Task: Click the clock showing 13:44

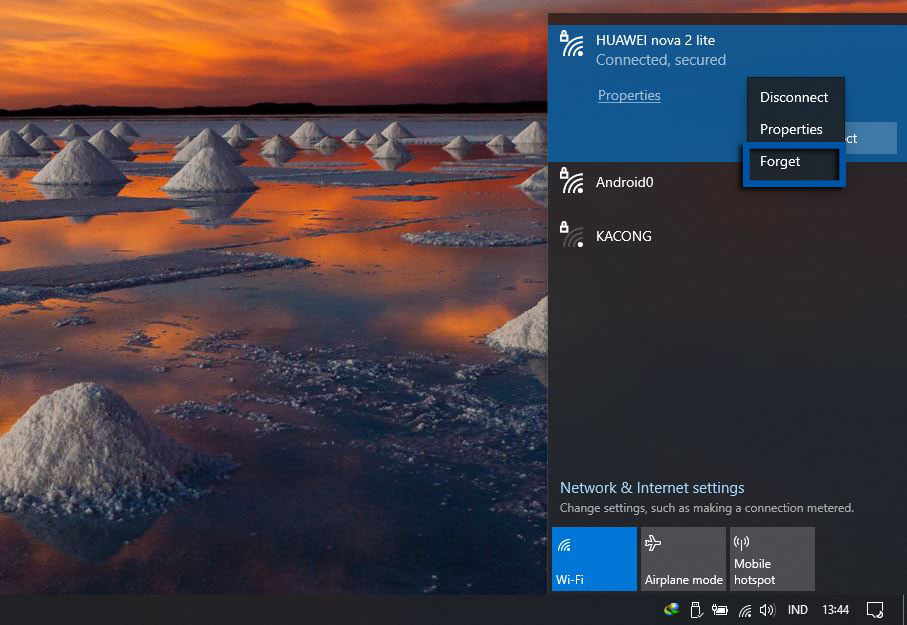Action: (x=835, y=609)
